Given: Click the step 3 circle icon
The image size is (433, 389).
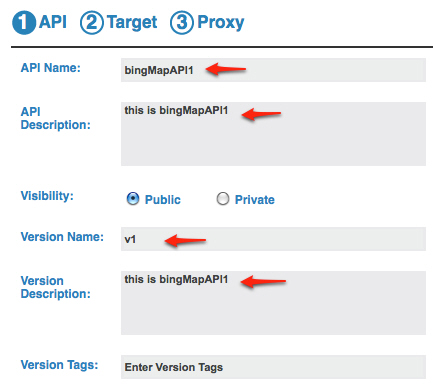Looking at the screenshot, I should coord(182,23).
